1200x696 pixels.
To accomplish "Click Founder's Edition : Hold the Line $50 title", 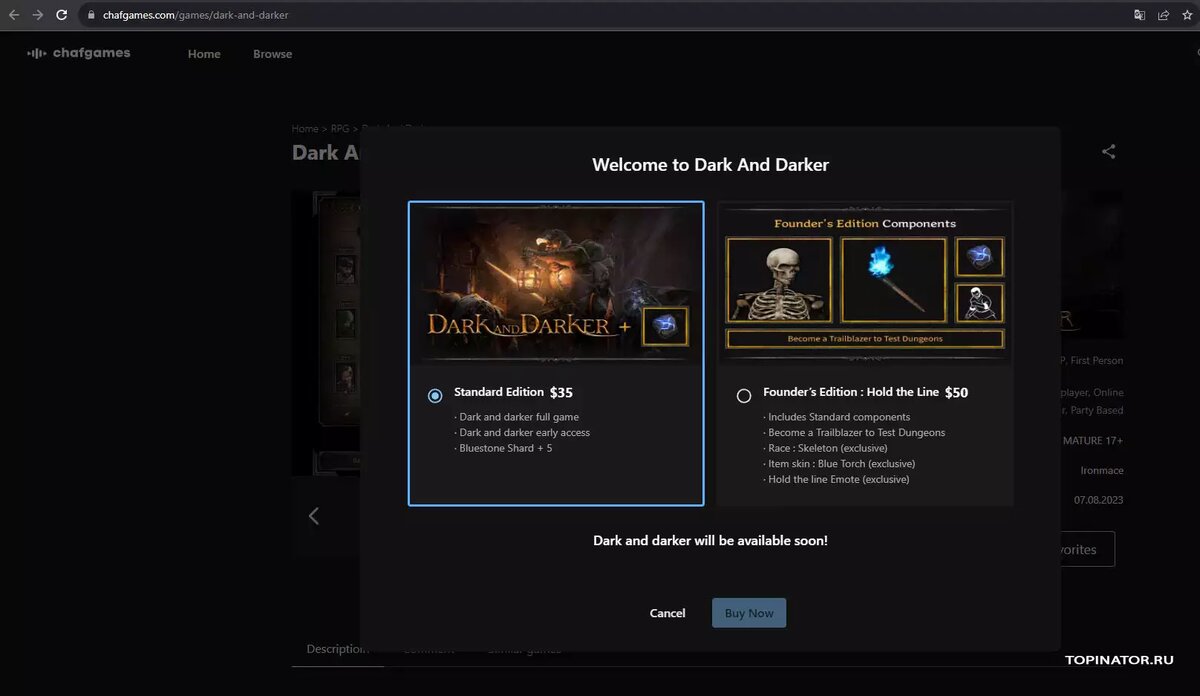I will click(865, 392).
